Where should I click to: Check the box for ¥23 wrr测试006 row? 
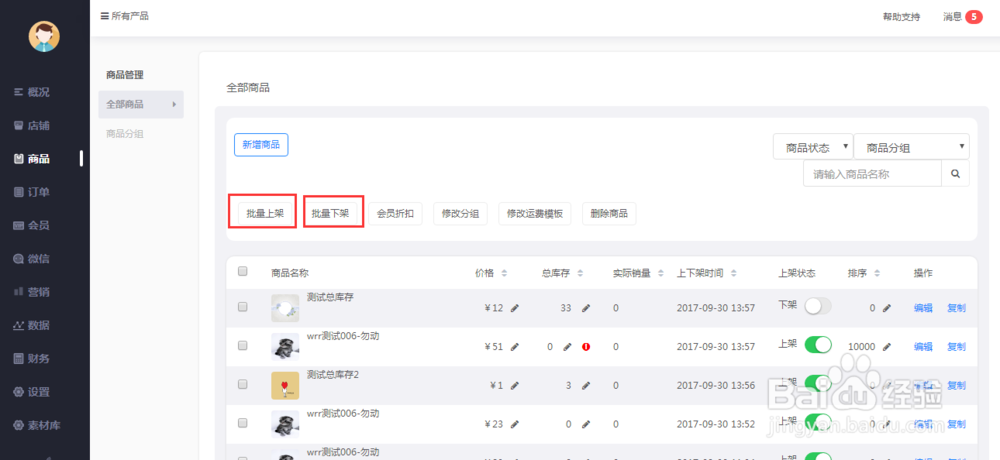[242, 422]
